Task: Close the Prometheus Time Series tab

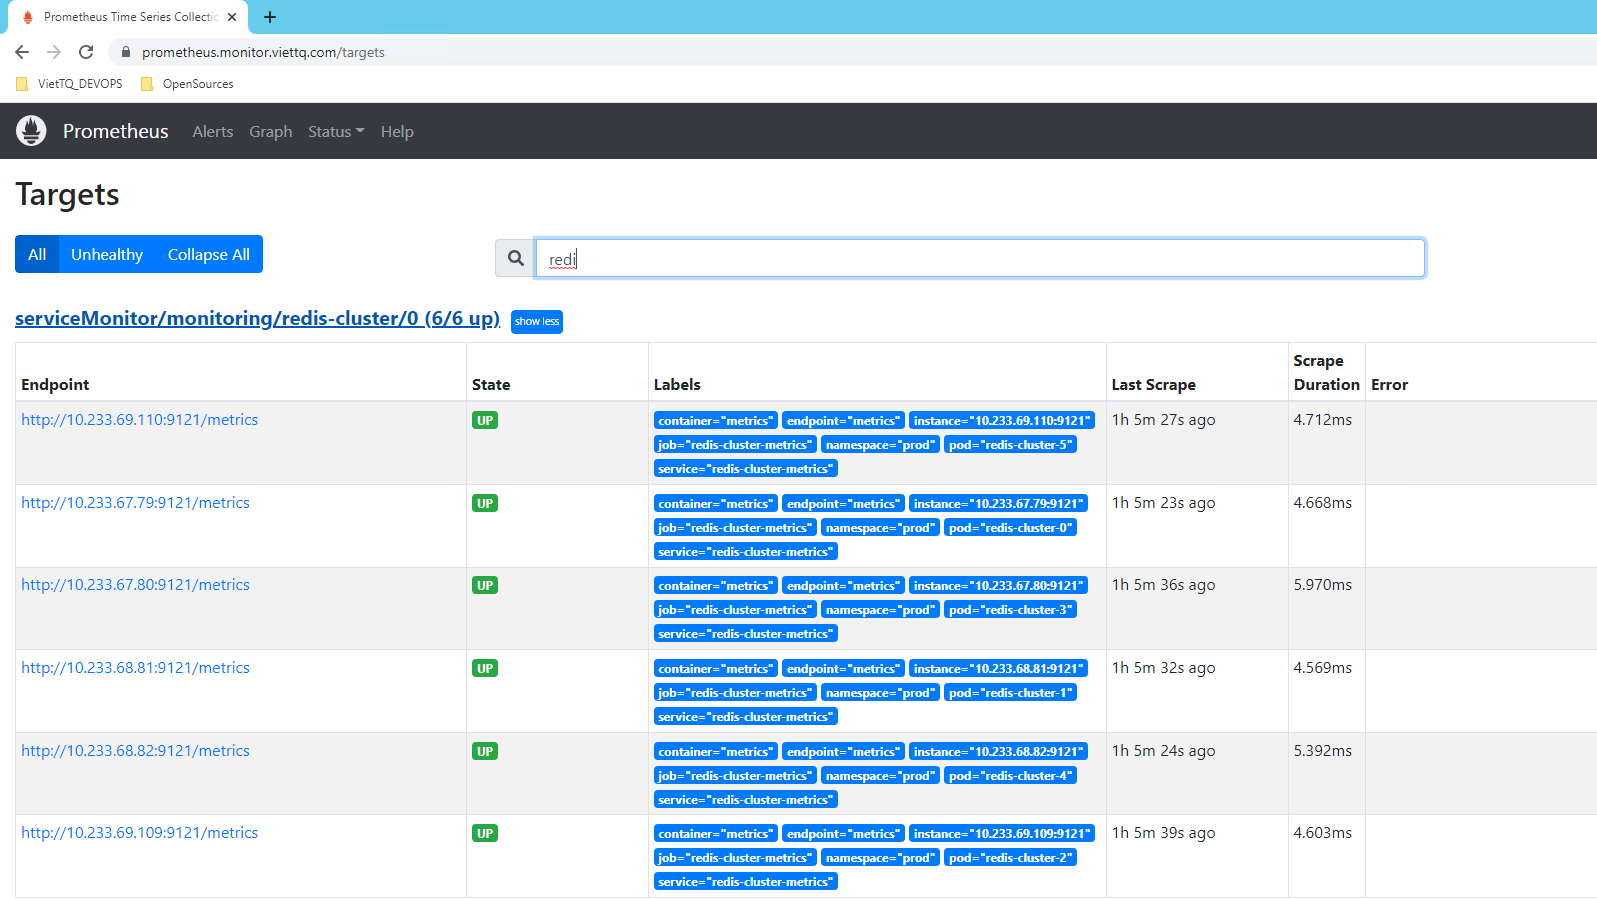Action: click(x=232, y=17)
